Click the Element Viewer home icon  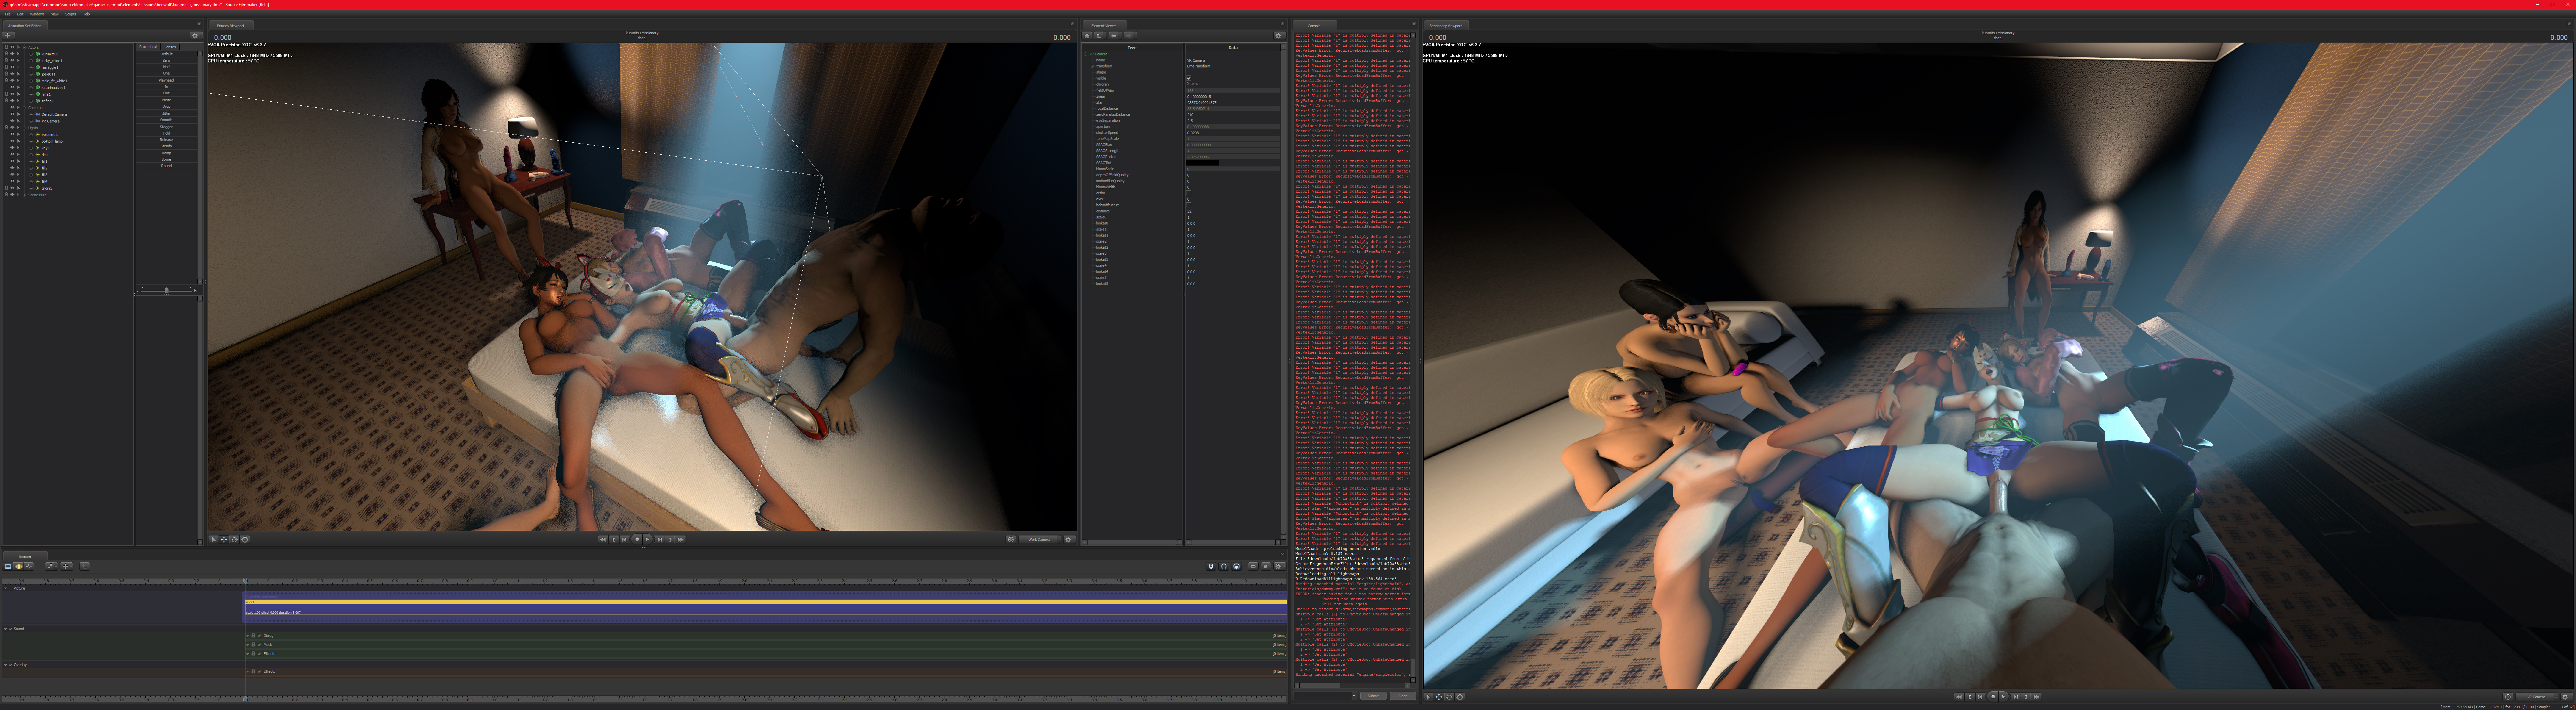[x=1087, y=35]
